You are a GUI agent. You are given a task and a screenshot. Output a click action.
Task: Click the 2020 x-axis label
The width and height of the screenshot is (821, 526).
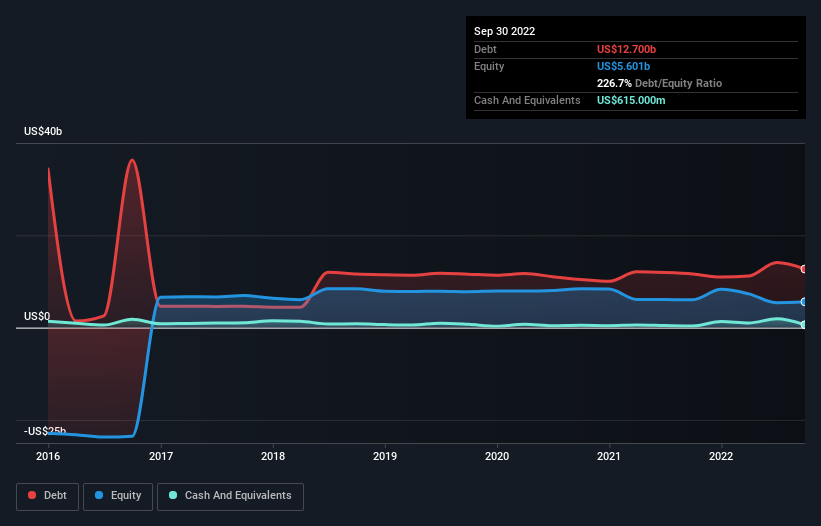(497, 456)
